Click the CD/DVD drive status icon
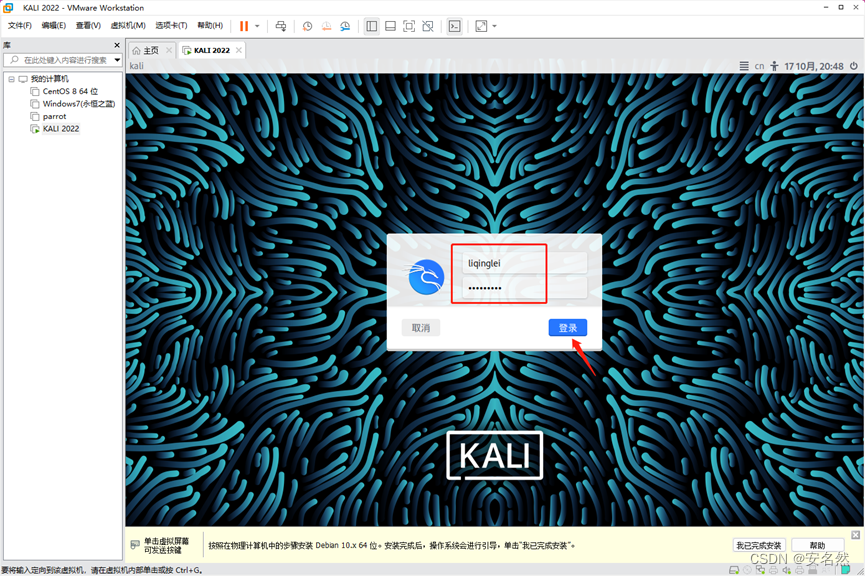 tap(747, 570)
